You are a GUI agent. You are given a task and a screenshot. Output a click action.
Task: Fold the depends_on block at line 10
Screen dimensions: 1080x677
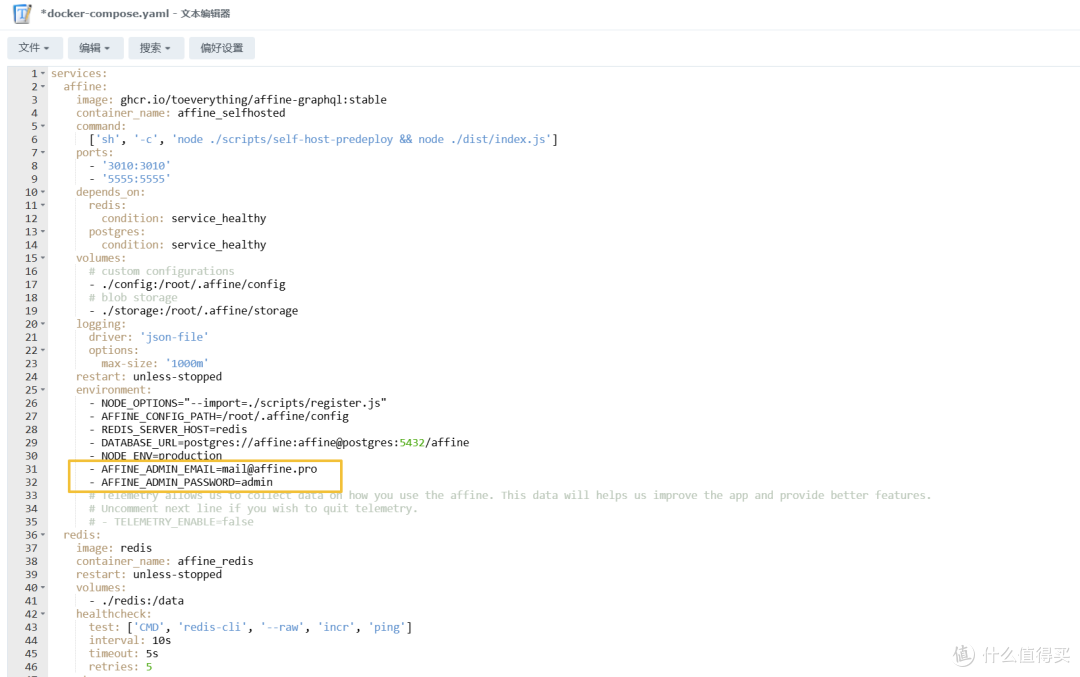[43, 192]
